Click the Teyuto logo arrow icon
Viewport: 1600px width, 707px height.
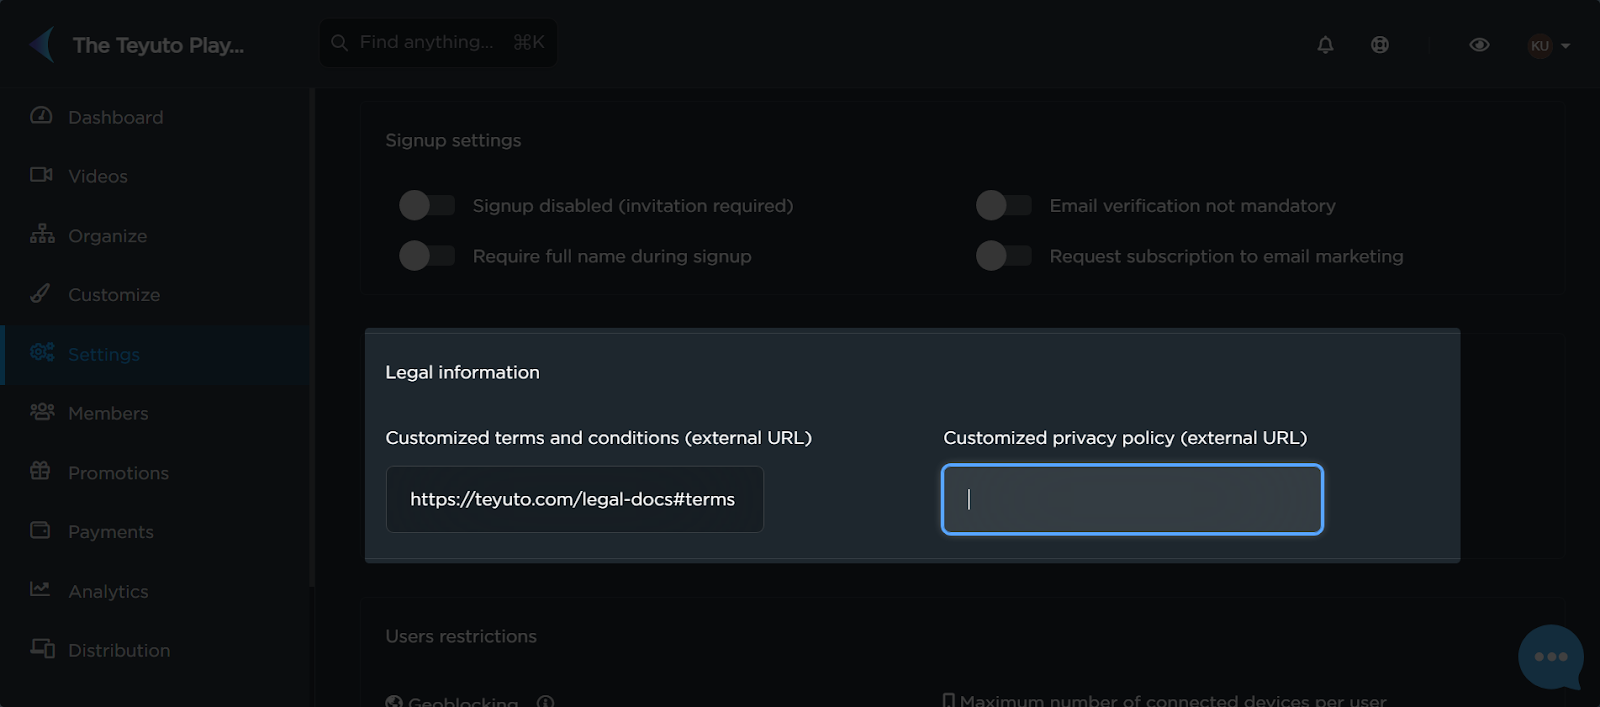point(42,44)
